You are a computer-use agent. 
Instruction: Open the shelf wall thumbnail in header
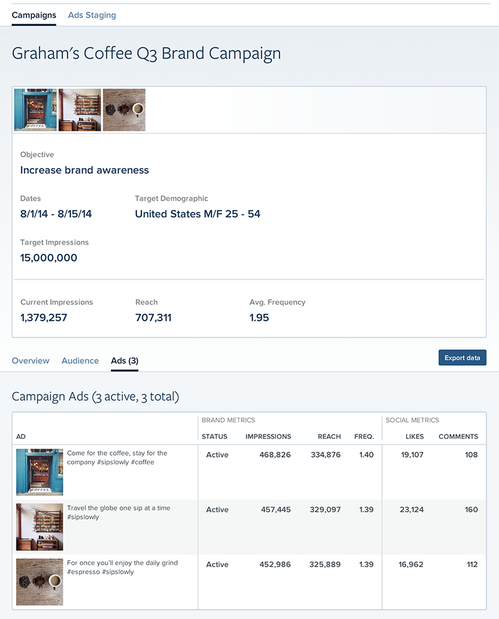coord(80,110)
